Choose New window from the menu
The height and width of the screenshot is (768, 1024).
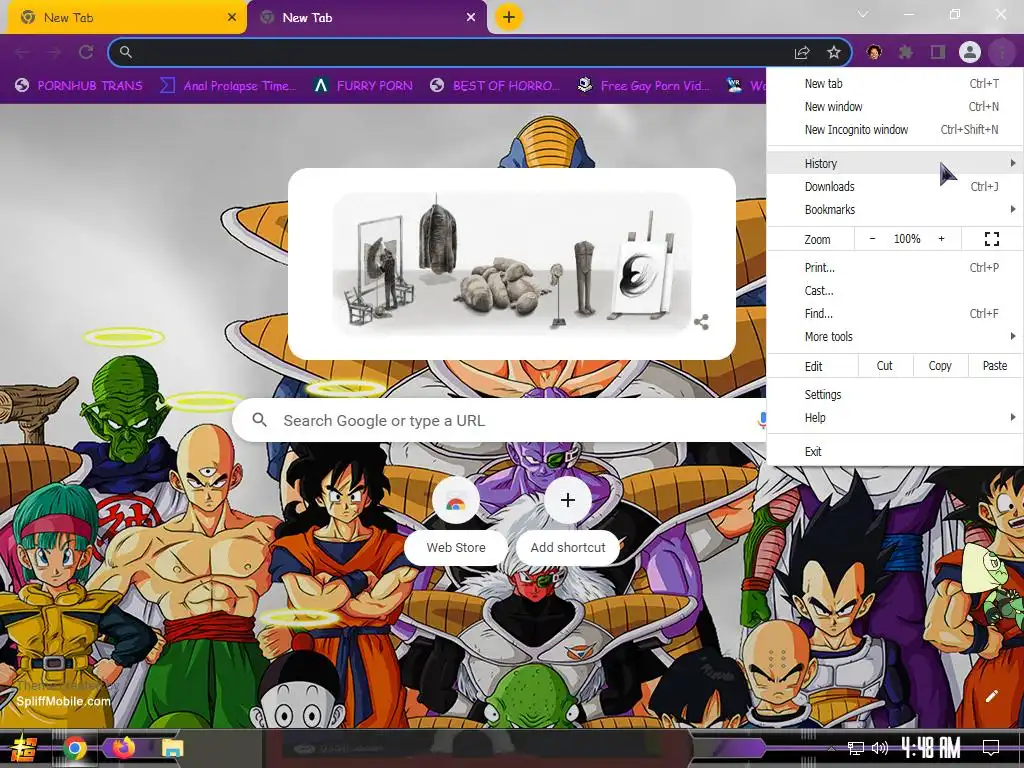click(895, 106)
